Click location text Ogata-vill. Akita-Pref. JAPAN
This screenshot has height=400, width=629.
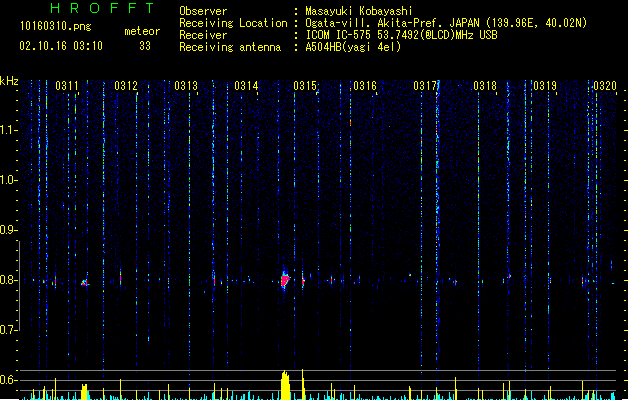[391, 23]
